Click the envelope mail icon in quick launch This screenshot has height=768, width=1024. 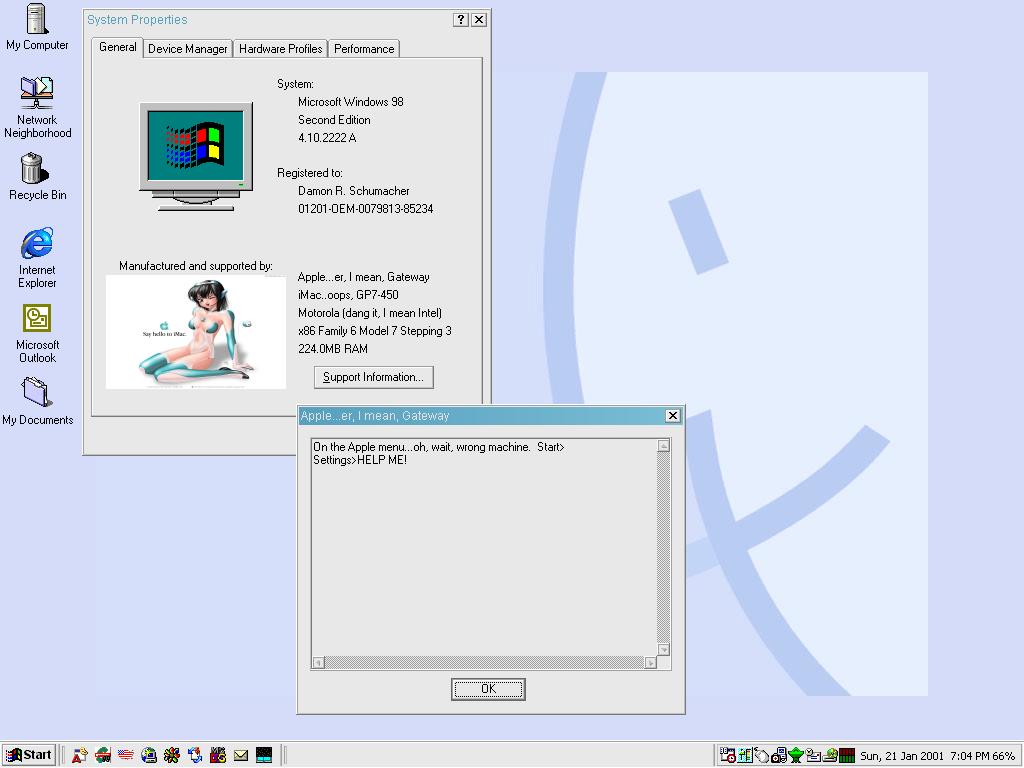pyautogui.click(x=241, y=755)
